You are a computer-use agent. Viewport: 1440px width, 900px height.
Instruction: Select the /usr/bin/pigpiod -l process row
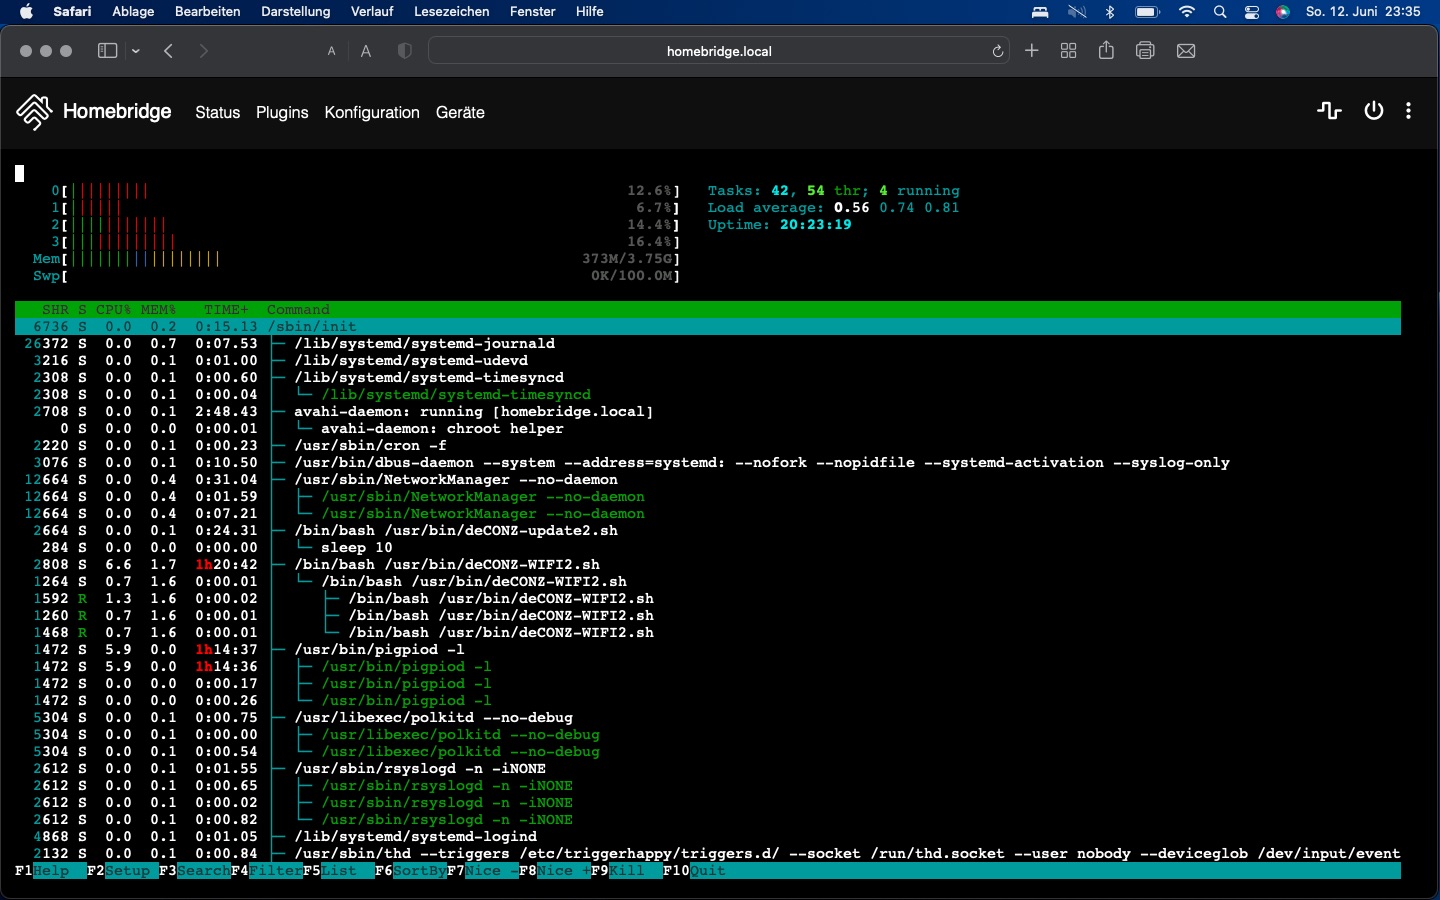pos(379,650)
